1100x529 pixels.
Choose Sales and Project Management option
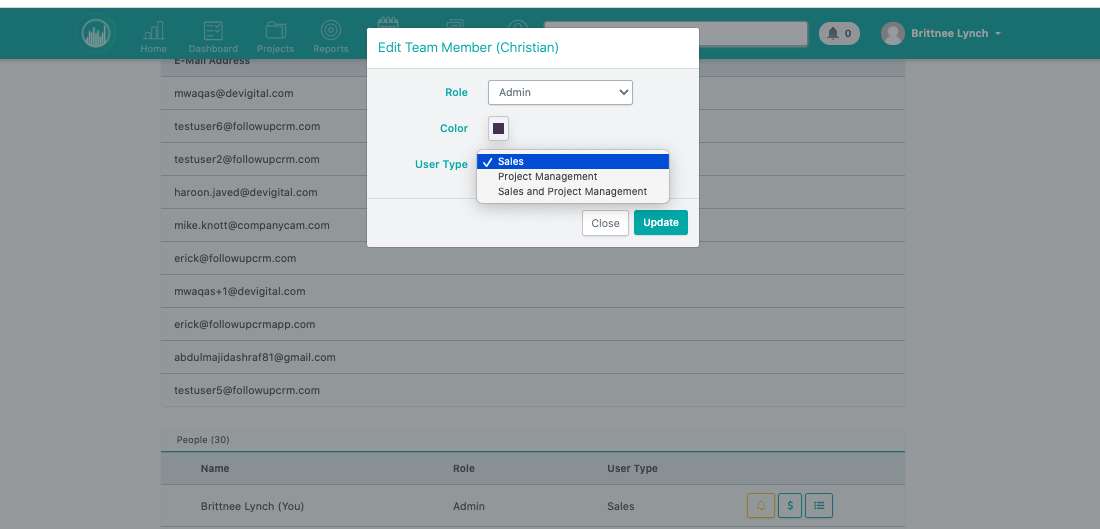coord(572,192)
